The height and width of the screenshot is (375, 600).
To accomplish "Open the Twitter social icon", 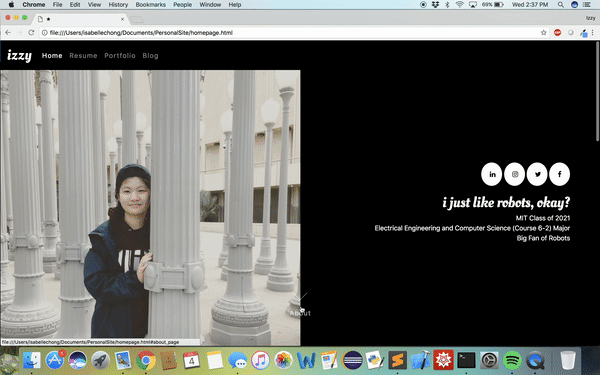I will 537,174.
